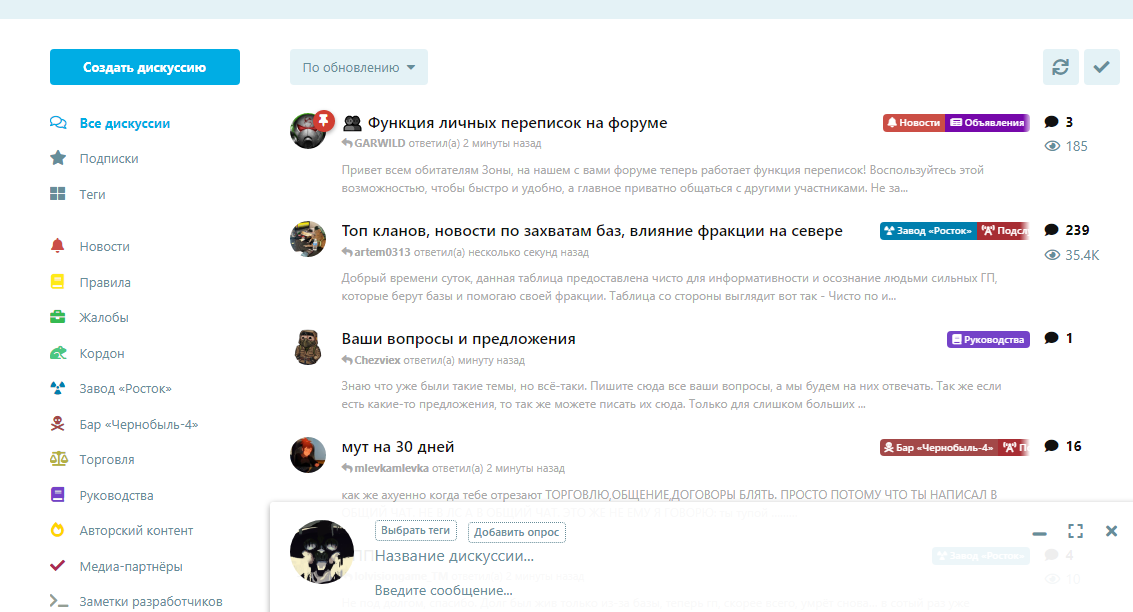The image size is (1133, 612).
Task: Click the red Новости tag label on first thread
Action: tap(914, 123)
